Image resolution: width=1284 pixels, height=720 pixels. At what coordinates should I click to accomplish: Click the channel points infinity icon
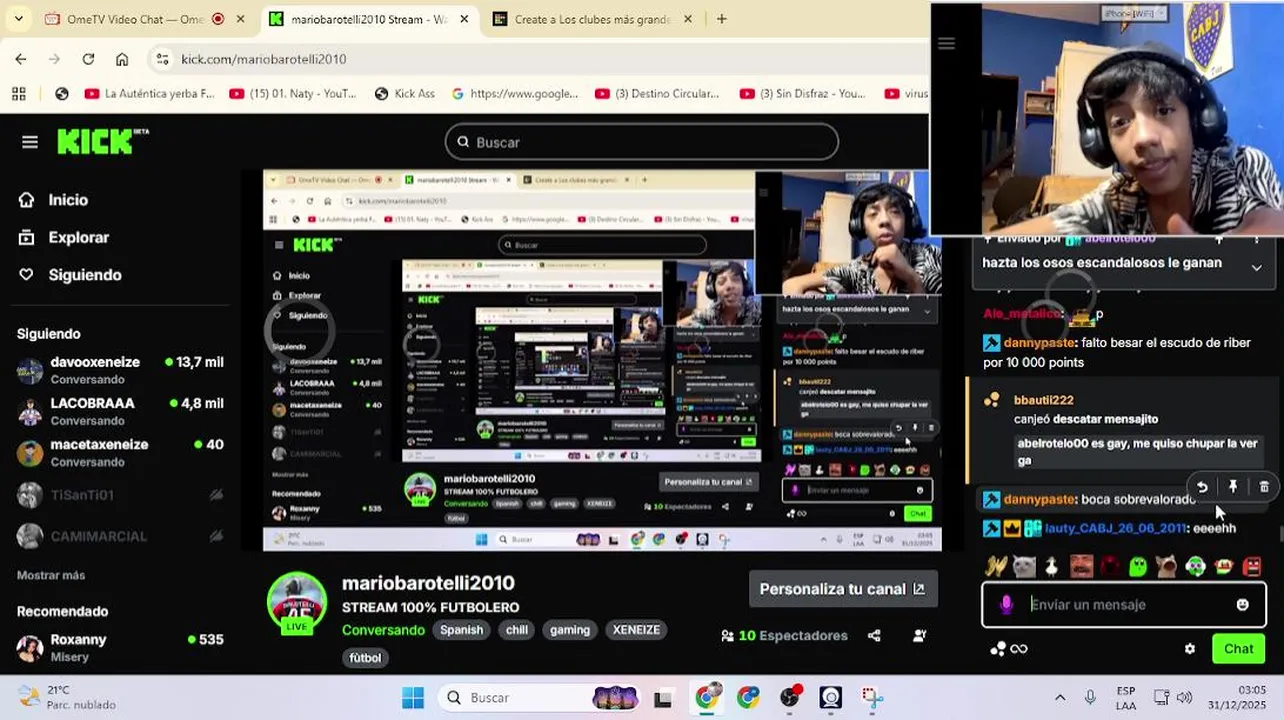coord(1008,649)
